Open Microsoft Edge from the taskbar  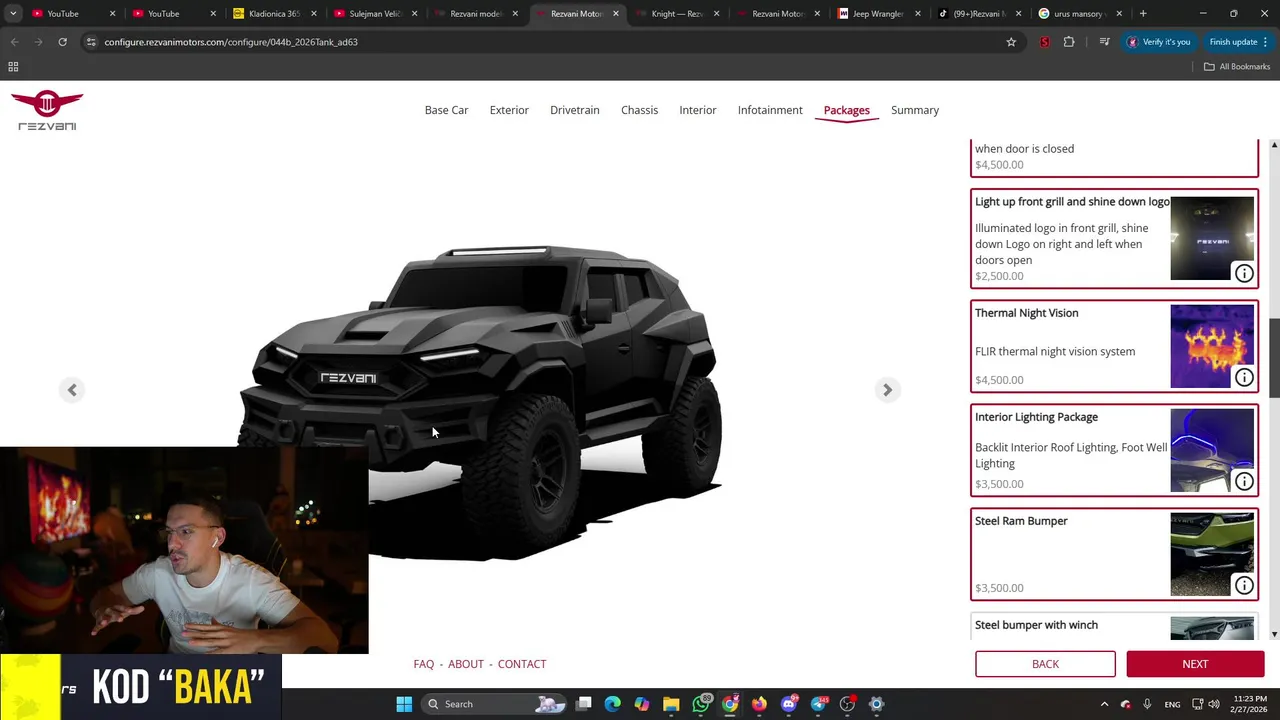(613, 704)
